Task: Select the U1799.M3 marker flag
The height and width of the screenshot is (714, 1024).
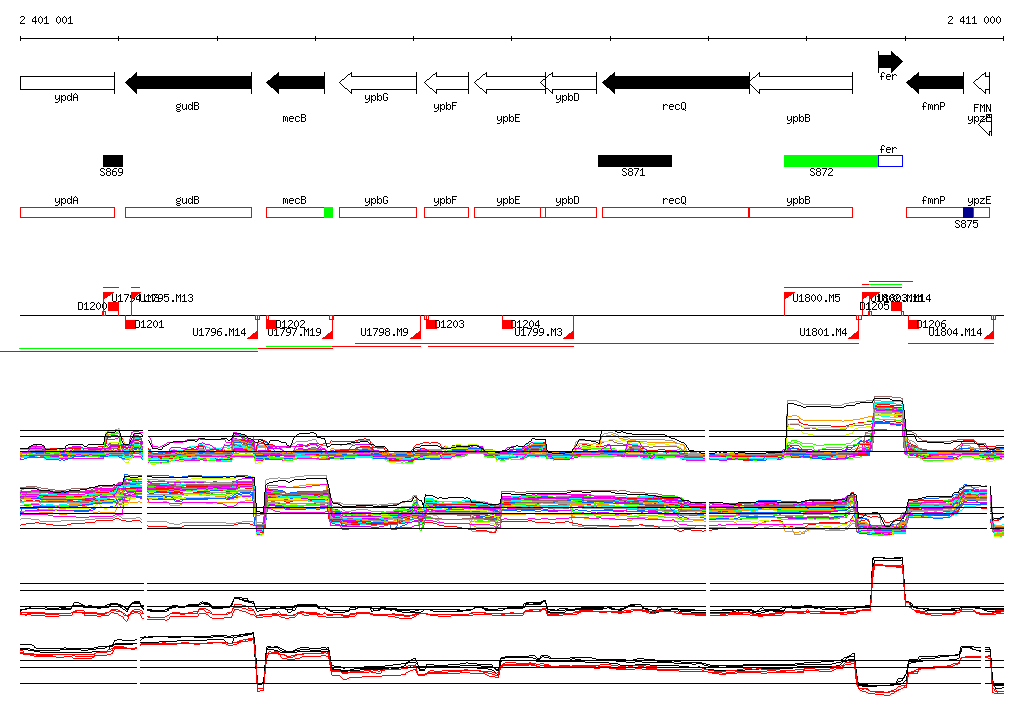Action: click(569, 334)
